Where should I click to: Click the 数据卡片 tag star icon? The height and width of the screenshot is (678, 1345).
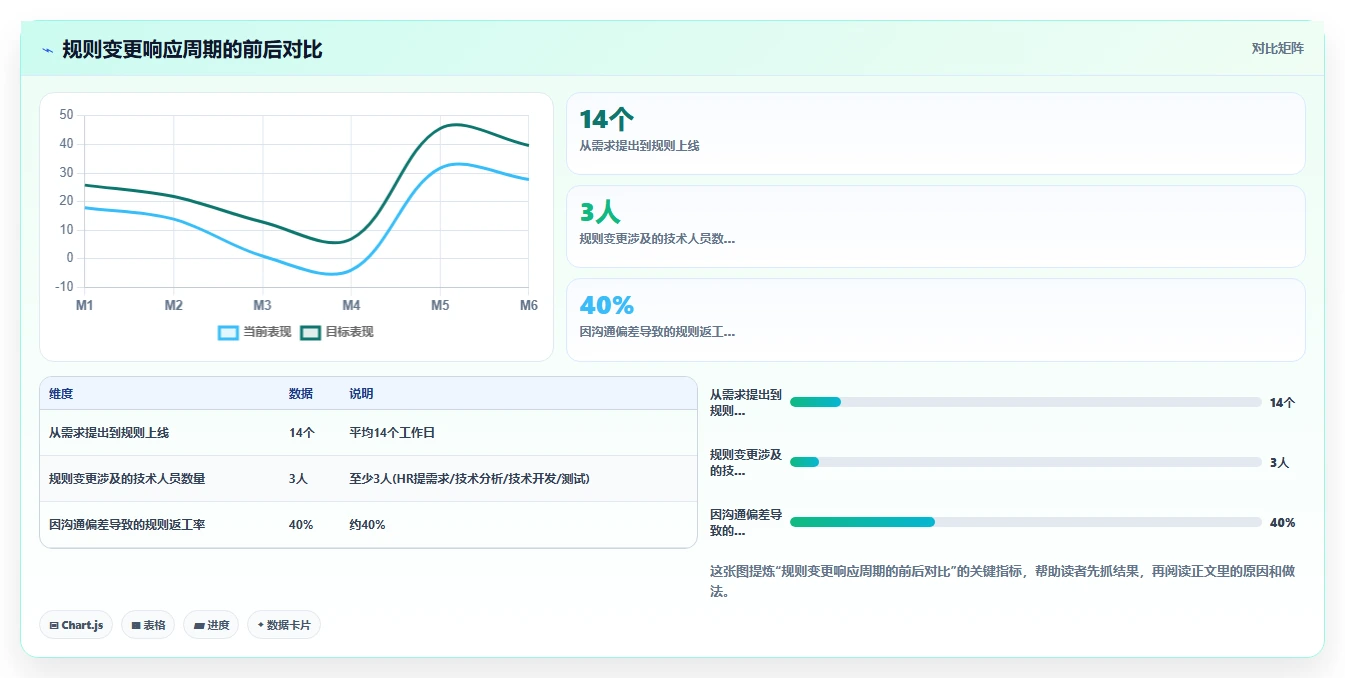point(261,625)
